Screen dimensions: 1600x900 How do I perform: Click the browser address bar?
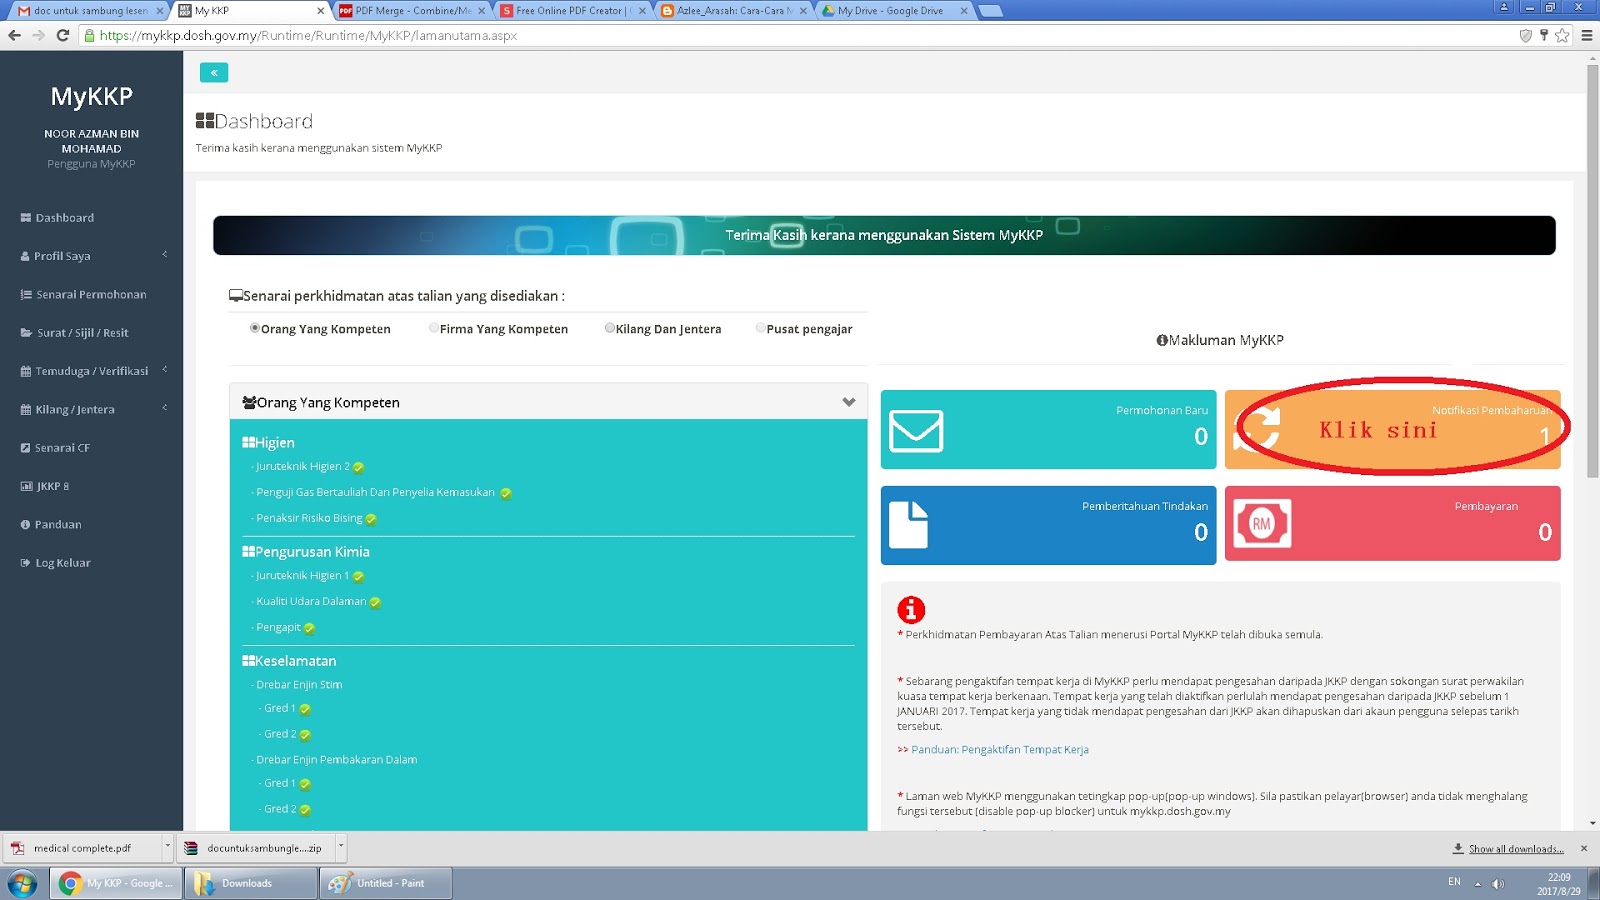pos(800,35)
